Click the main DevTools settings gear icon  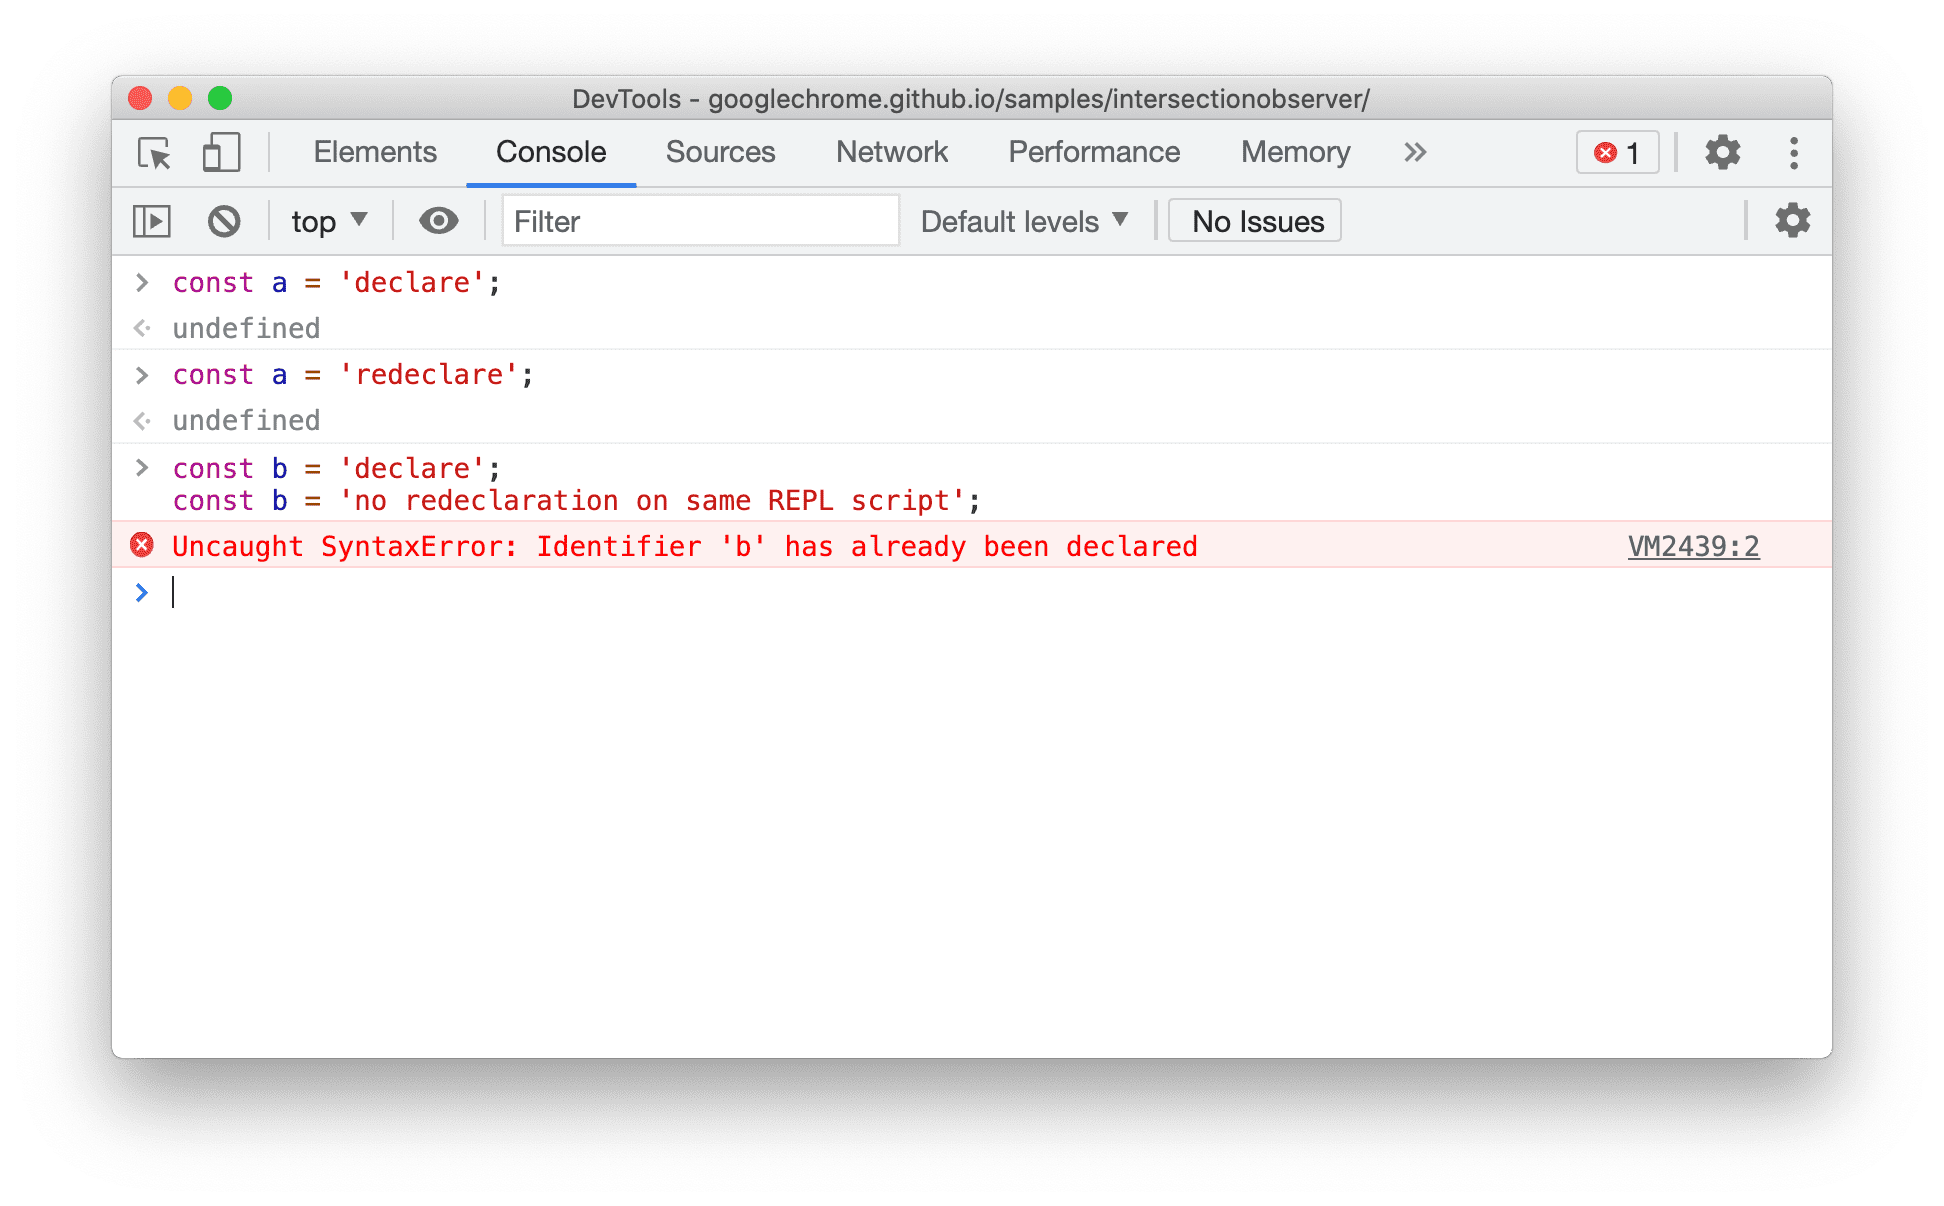1723,153
